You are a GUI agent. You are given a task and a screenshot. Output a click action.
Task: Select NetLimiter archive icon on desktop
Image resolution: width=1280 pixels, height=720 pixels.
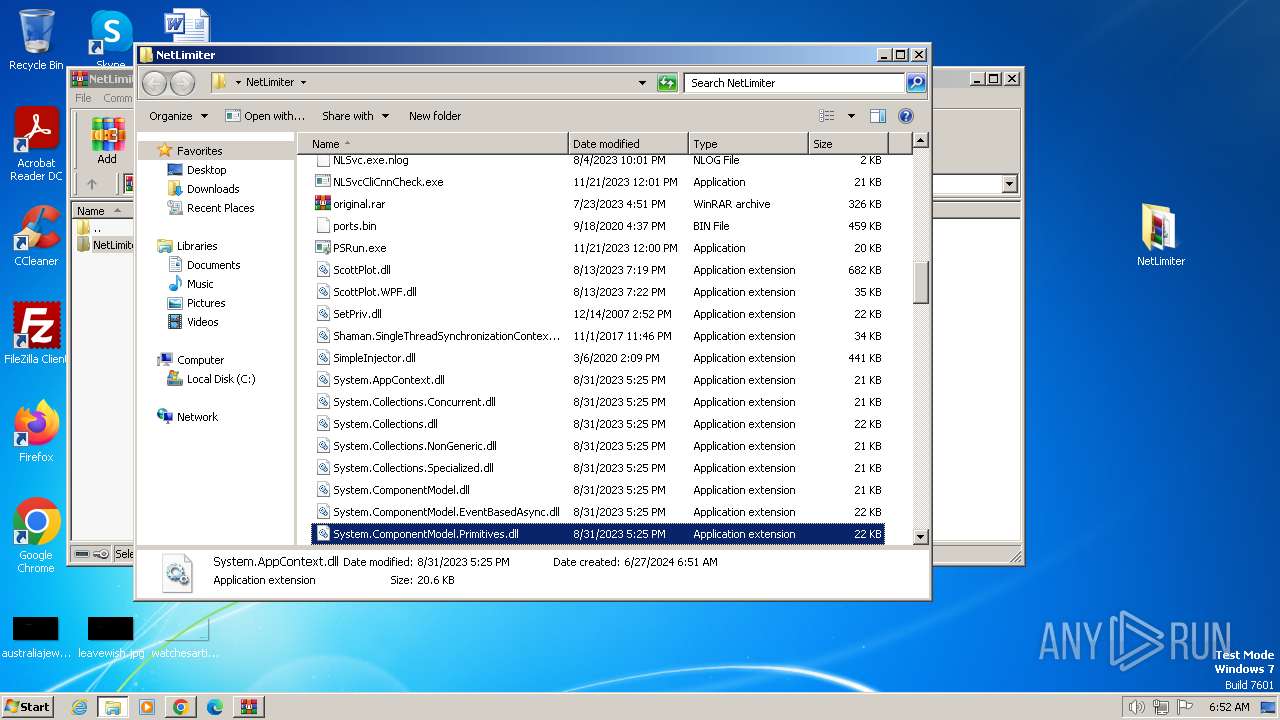(1160, 236)
